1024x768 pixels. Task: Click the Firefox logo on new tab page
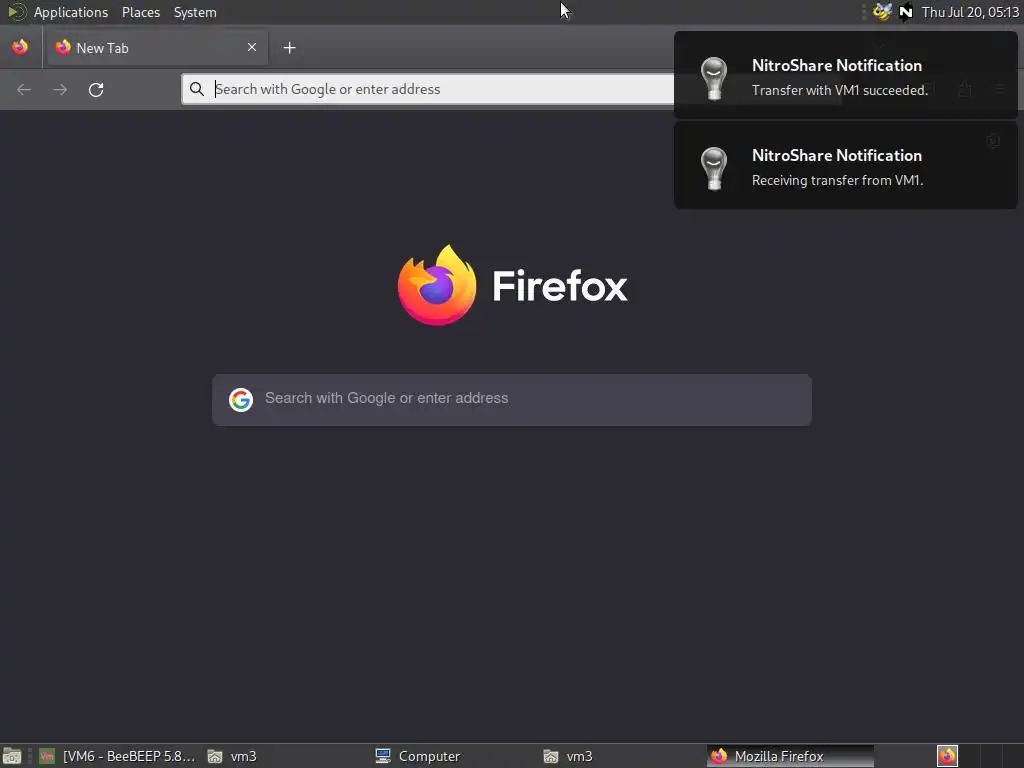click(437, 285)
